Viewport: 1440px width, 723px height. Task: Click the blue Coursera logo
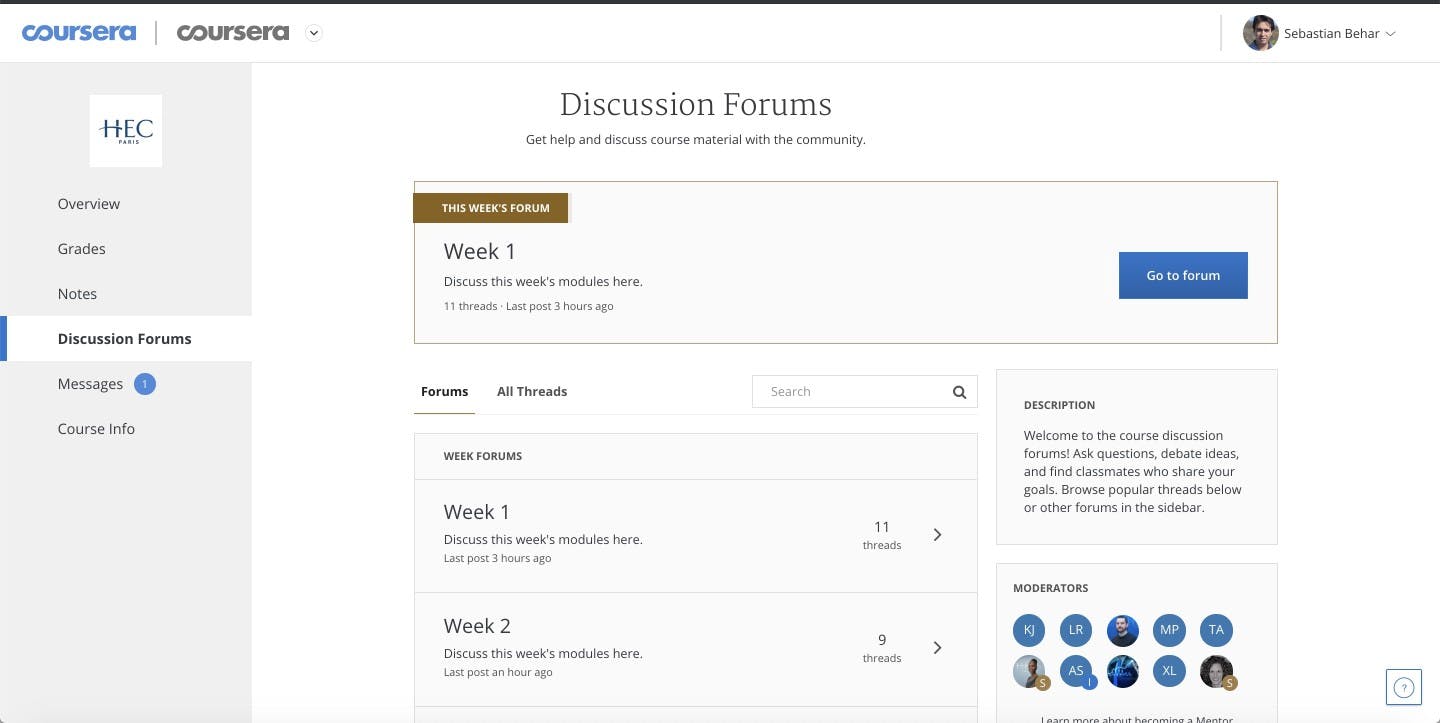[x=79, y=33]
